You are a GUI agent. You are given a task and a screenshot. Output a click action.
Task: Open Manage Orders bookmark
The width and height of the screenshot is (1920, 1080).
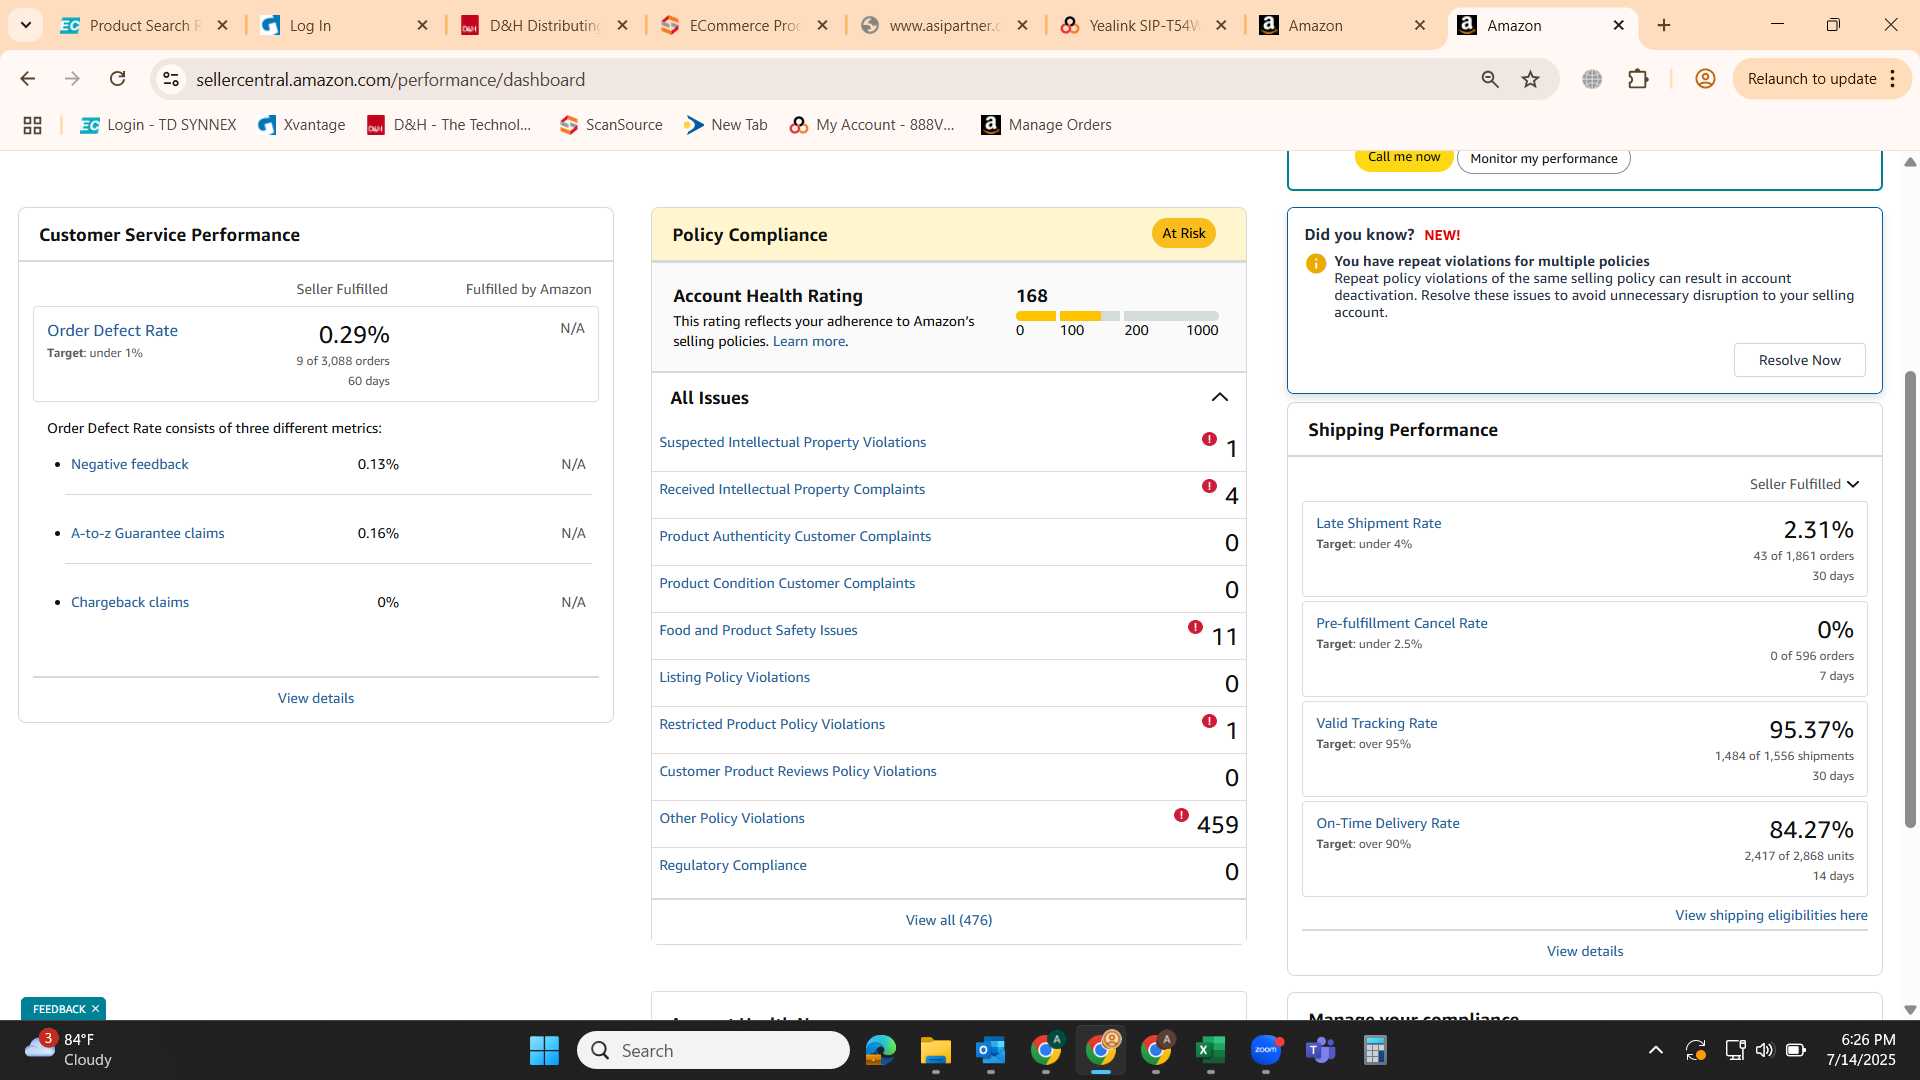coord(1046,125)
